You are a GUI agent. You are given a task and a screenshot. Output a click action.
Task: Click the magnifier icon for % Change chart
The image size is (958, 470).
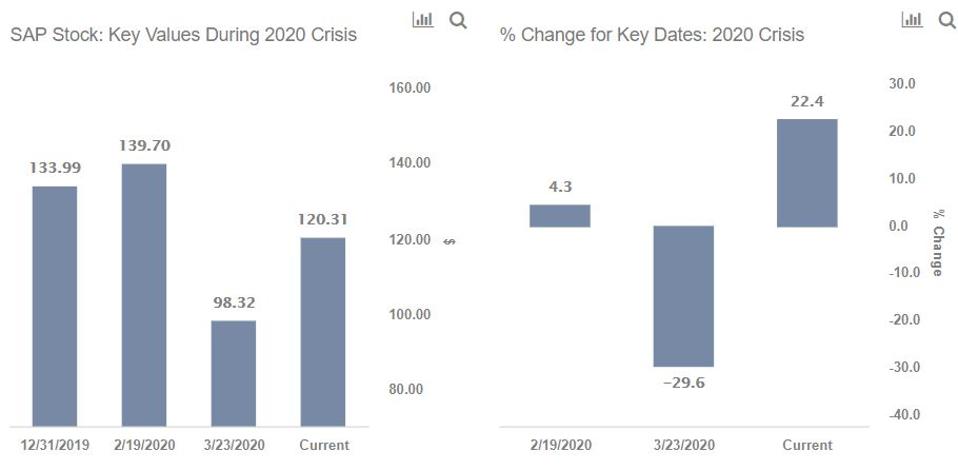pyautogui.click(x=947, y=20)
